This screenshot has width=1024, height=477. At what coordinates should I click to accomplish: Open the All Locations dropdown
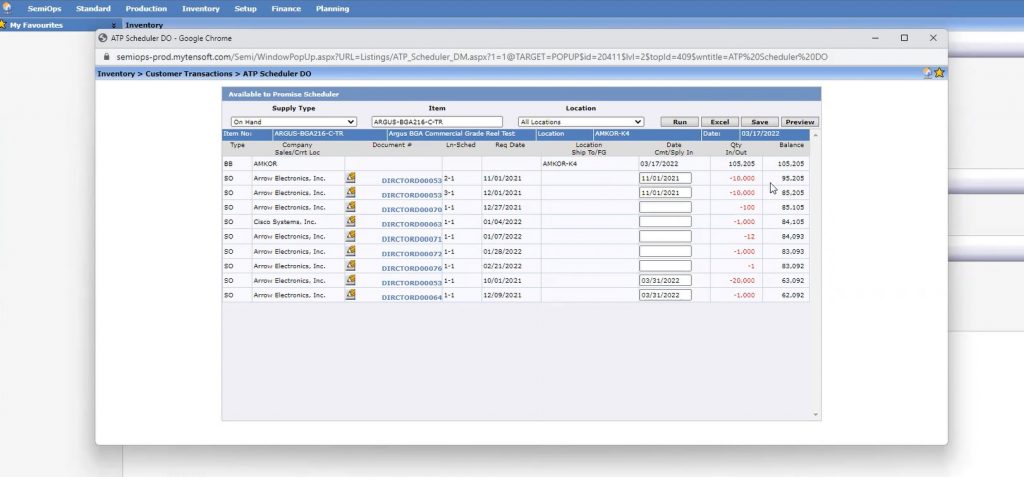tap(581, 122)
